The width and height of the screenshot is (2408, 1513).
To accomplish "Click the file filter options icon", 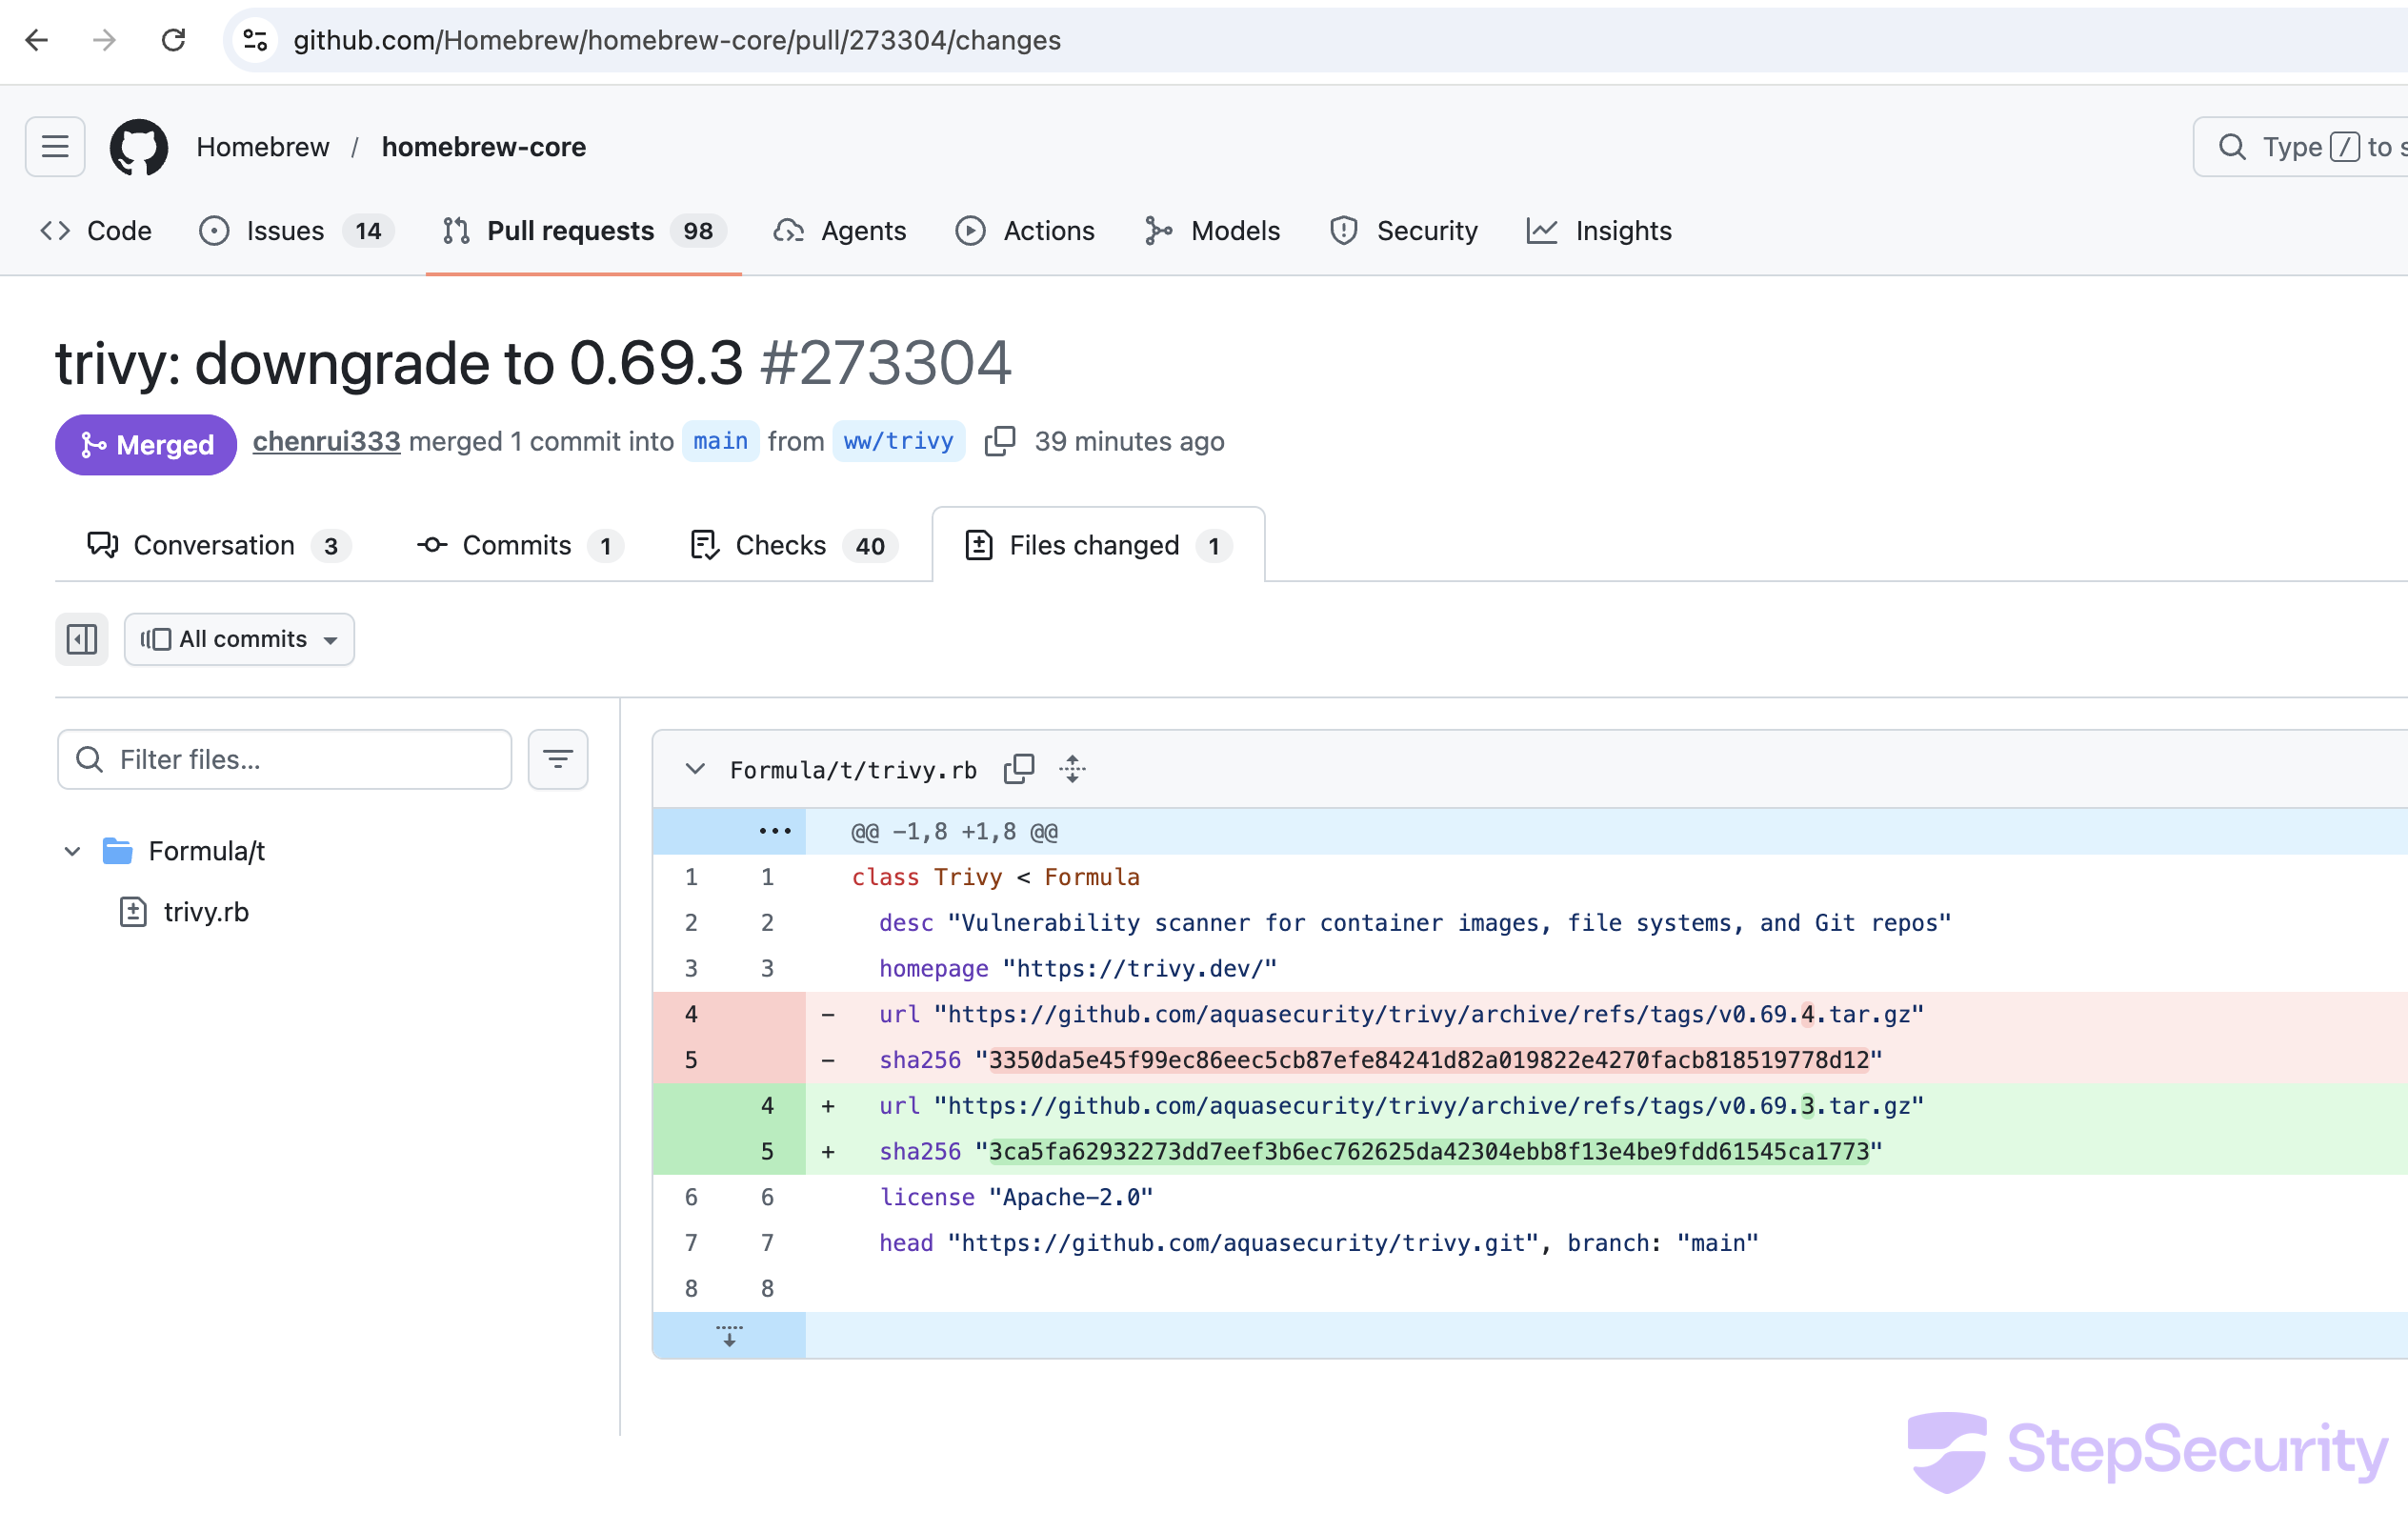I will click(557, 759).
